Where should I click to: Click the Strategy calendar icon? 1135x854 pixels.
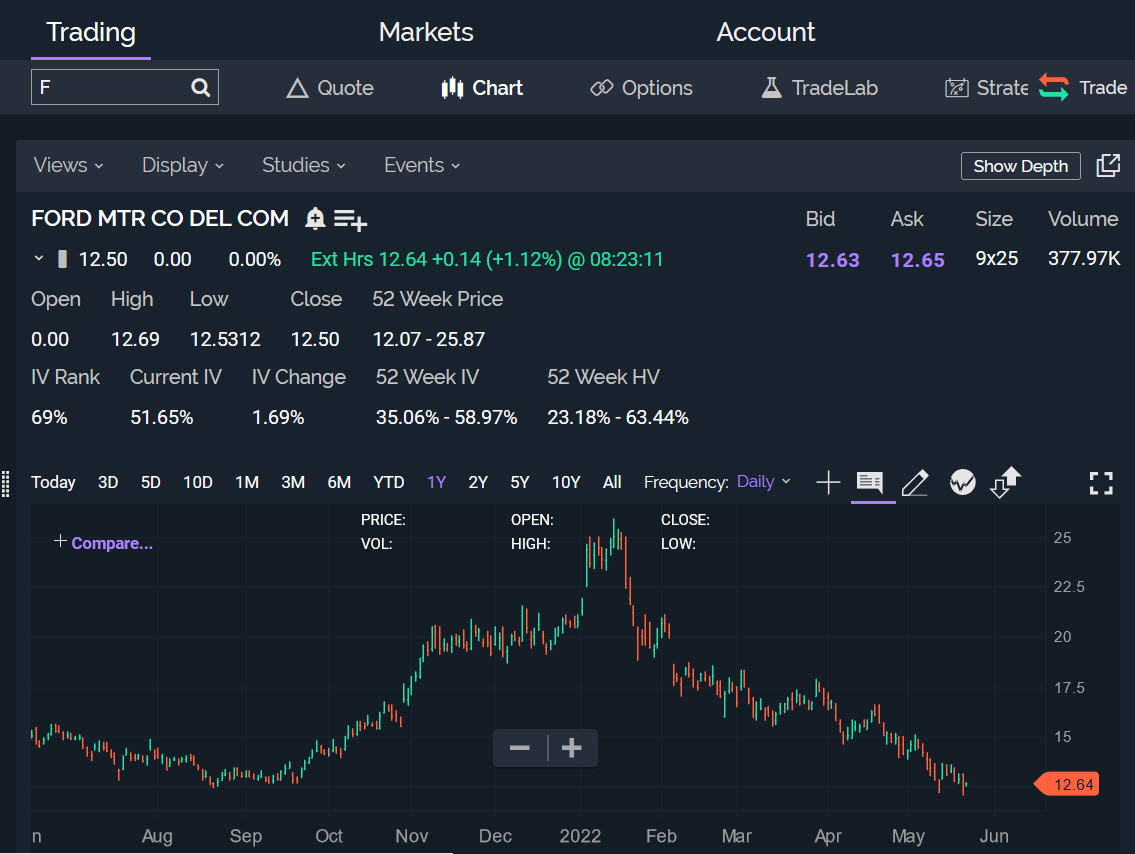[x=957, y=88]
